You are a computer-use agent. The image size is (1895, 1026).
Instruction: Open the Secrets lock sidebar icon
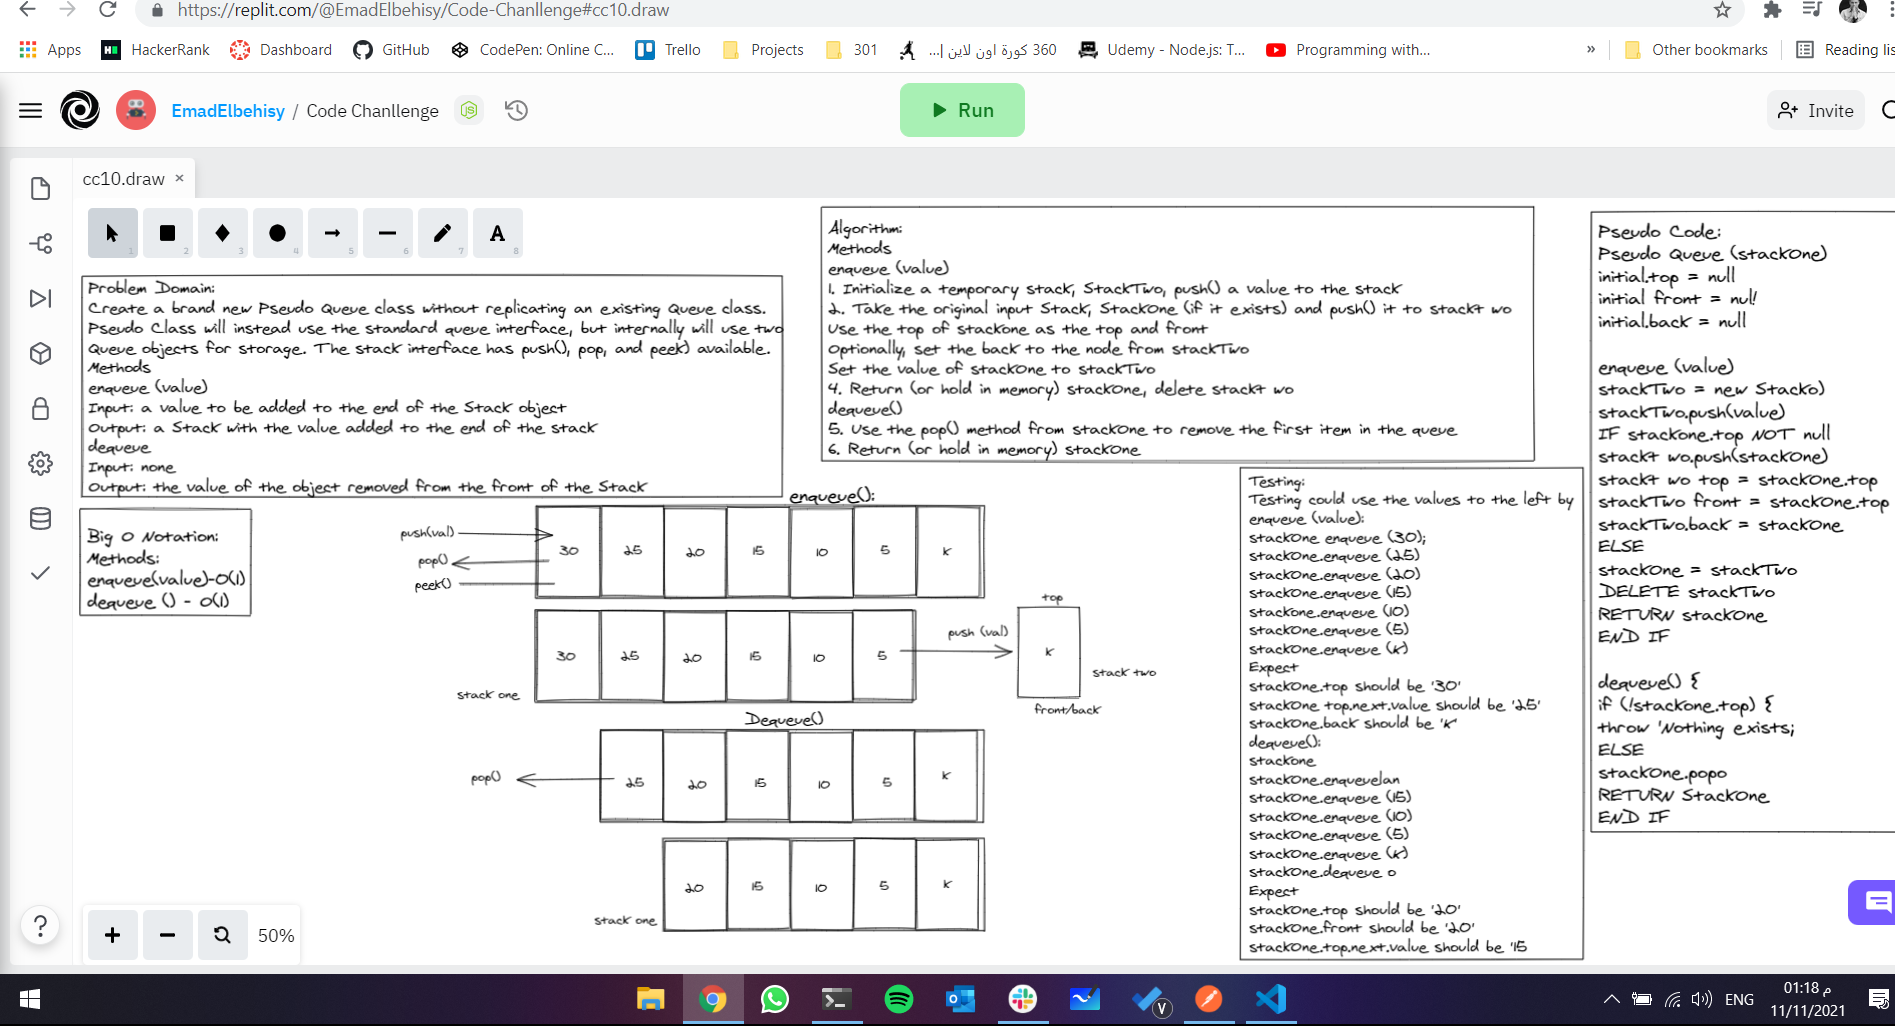(40, 408)
